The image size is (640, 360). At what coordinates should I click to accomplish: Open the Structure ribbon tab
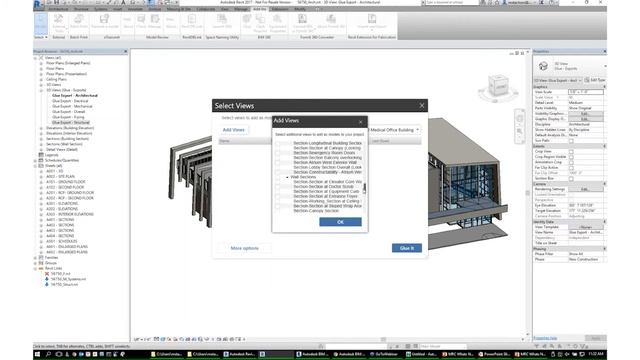pos(81,9)
